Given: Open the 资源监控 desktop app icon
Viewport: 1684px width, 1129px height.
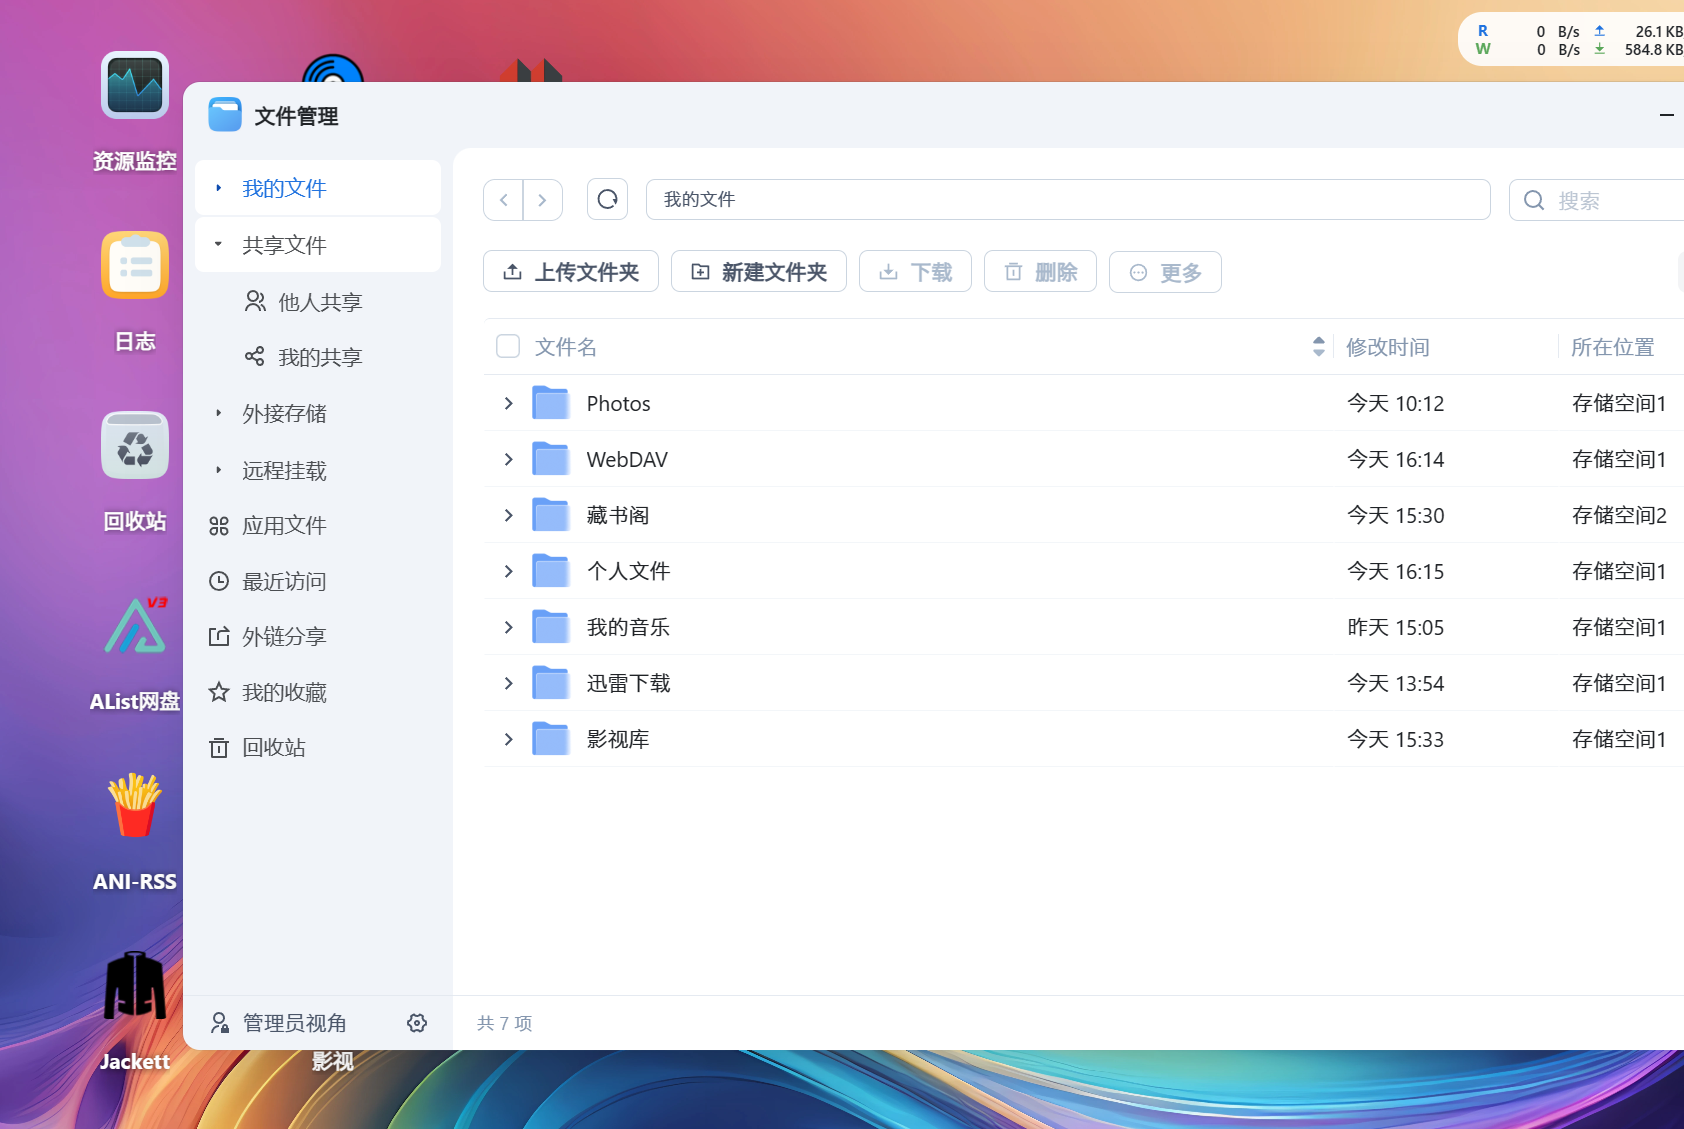Looking at the screenshot, I should click(135, 86).
